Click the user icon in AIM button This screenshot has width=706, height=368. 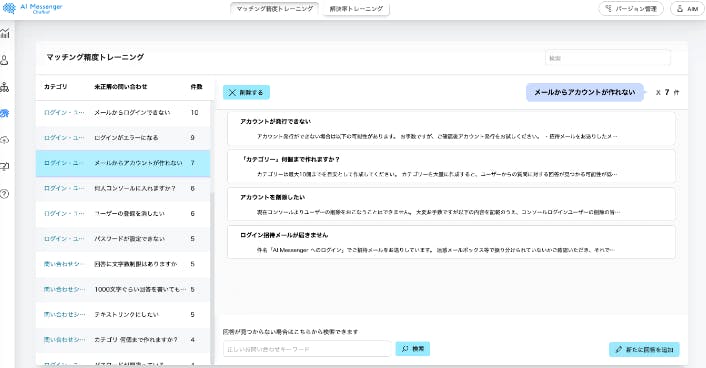pos(680,9)
